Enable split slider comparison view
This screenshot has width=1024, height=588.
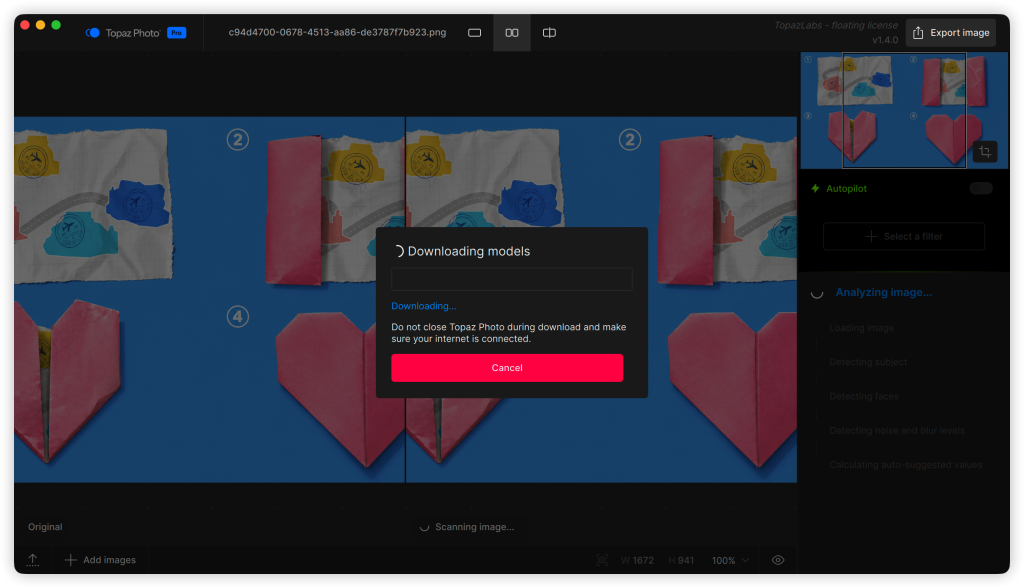click(549, 33)
